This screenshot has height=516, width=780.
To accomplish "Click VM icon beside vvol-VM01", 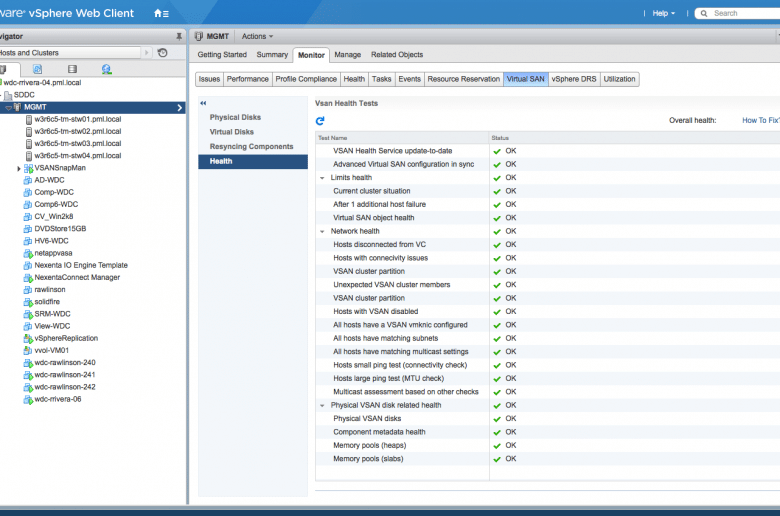I will click(28, 350).
